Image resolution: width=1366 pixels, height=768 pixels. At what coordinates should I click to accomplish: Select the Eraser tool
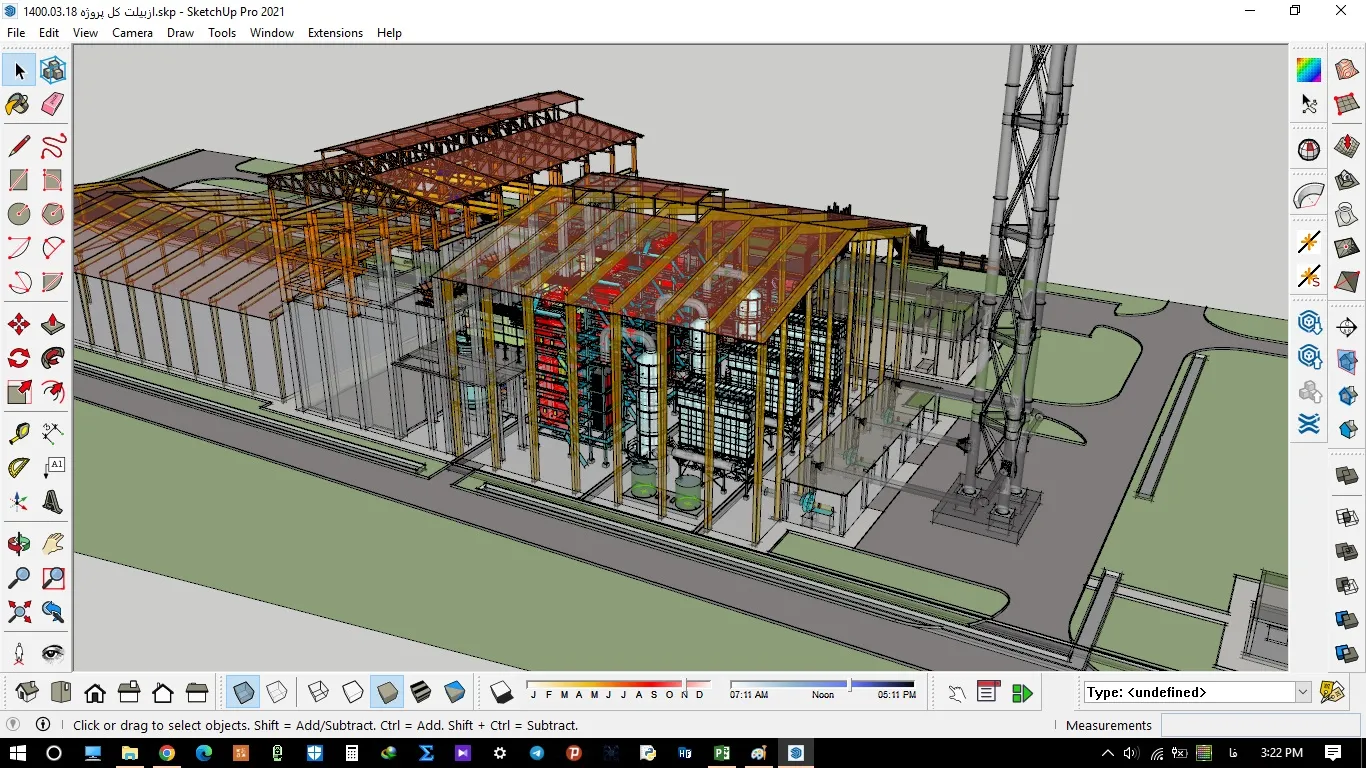[x=52, y=104]
